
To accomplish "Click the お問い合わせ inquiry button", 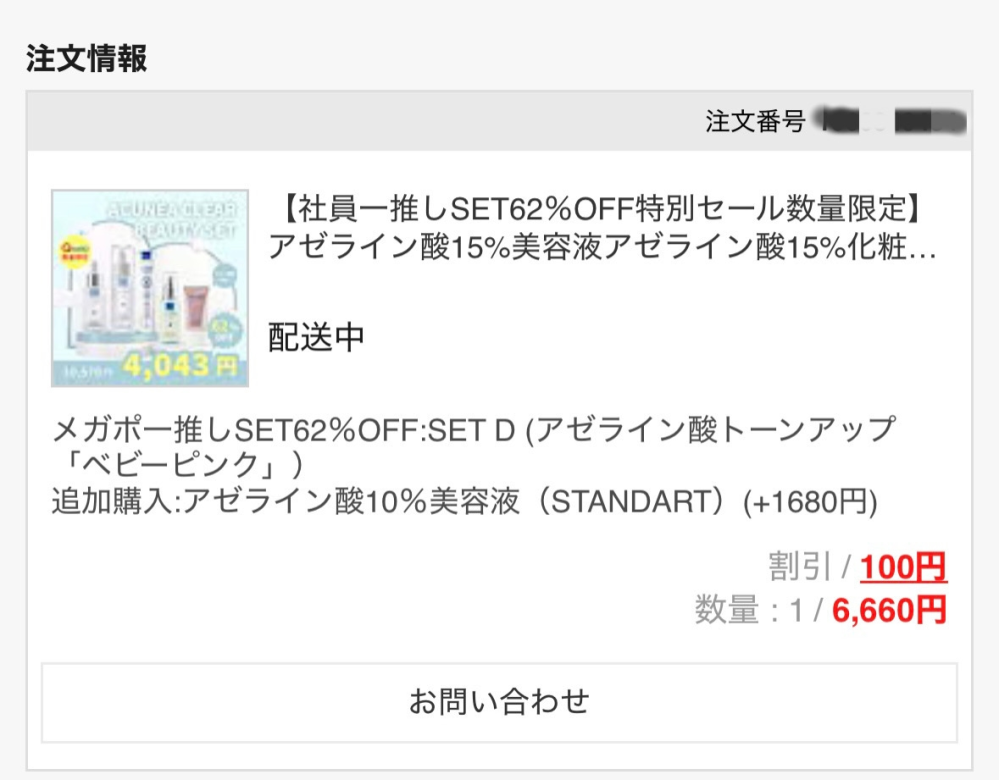I will [x=500, y=703].
